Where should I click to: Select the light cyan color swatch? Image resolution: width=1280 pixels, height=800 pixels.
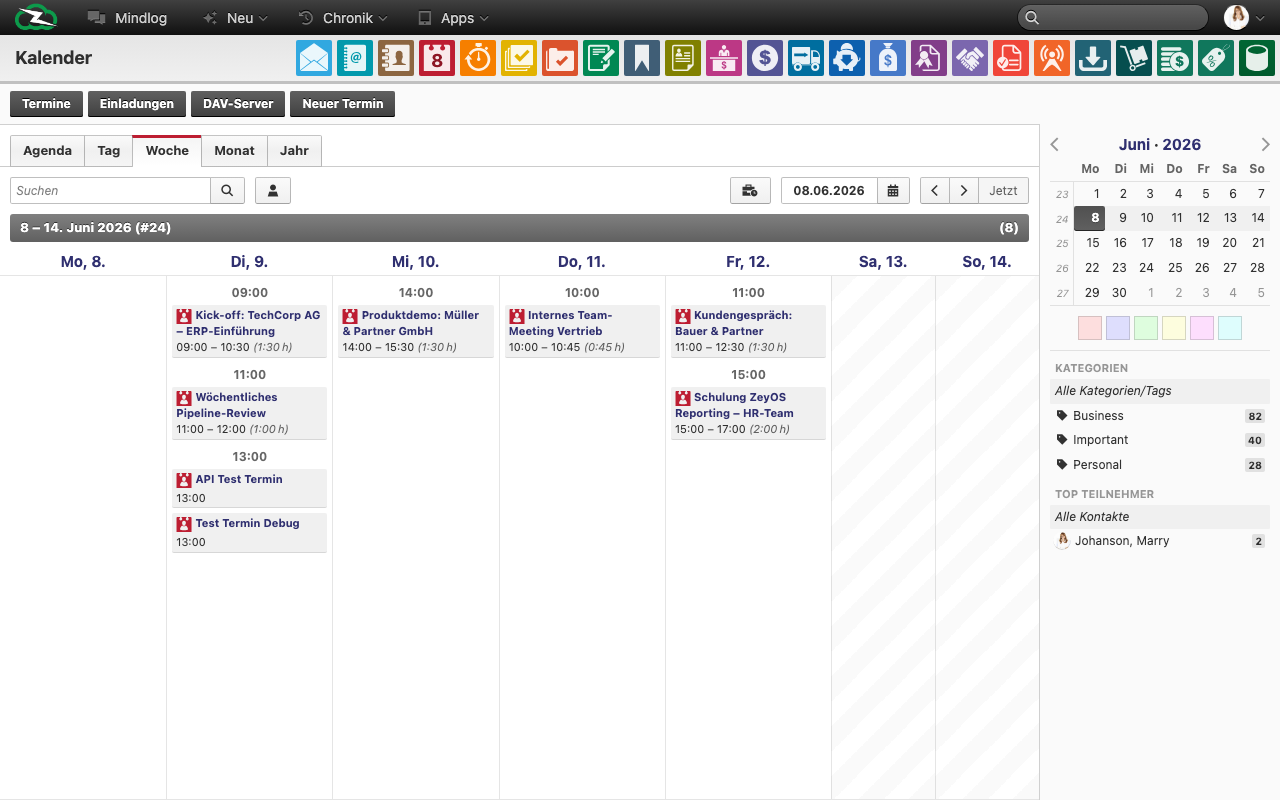[1230, 328]
